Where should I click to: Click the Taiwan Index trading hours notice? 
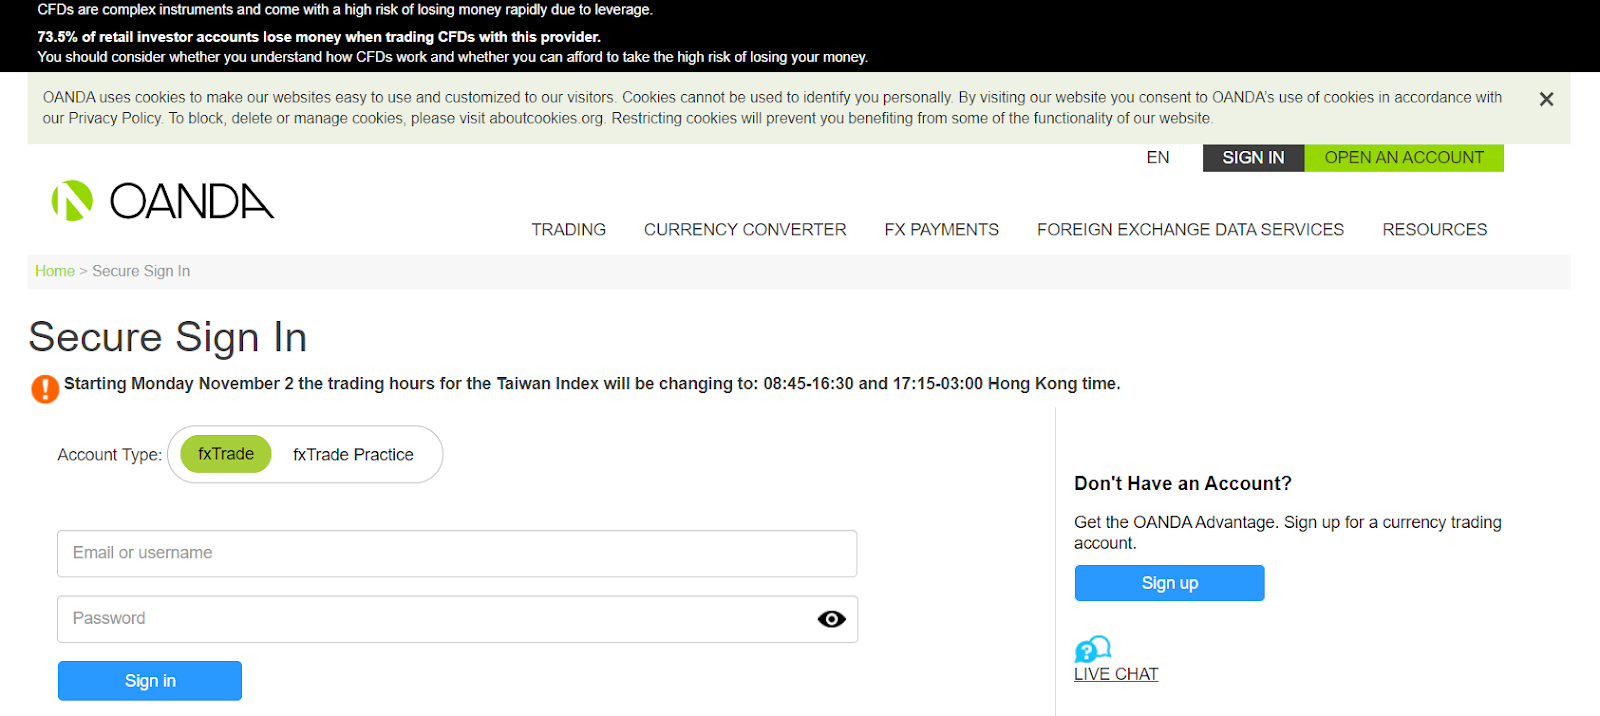(x=592, y=384)
